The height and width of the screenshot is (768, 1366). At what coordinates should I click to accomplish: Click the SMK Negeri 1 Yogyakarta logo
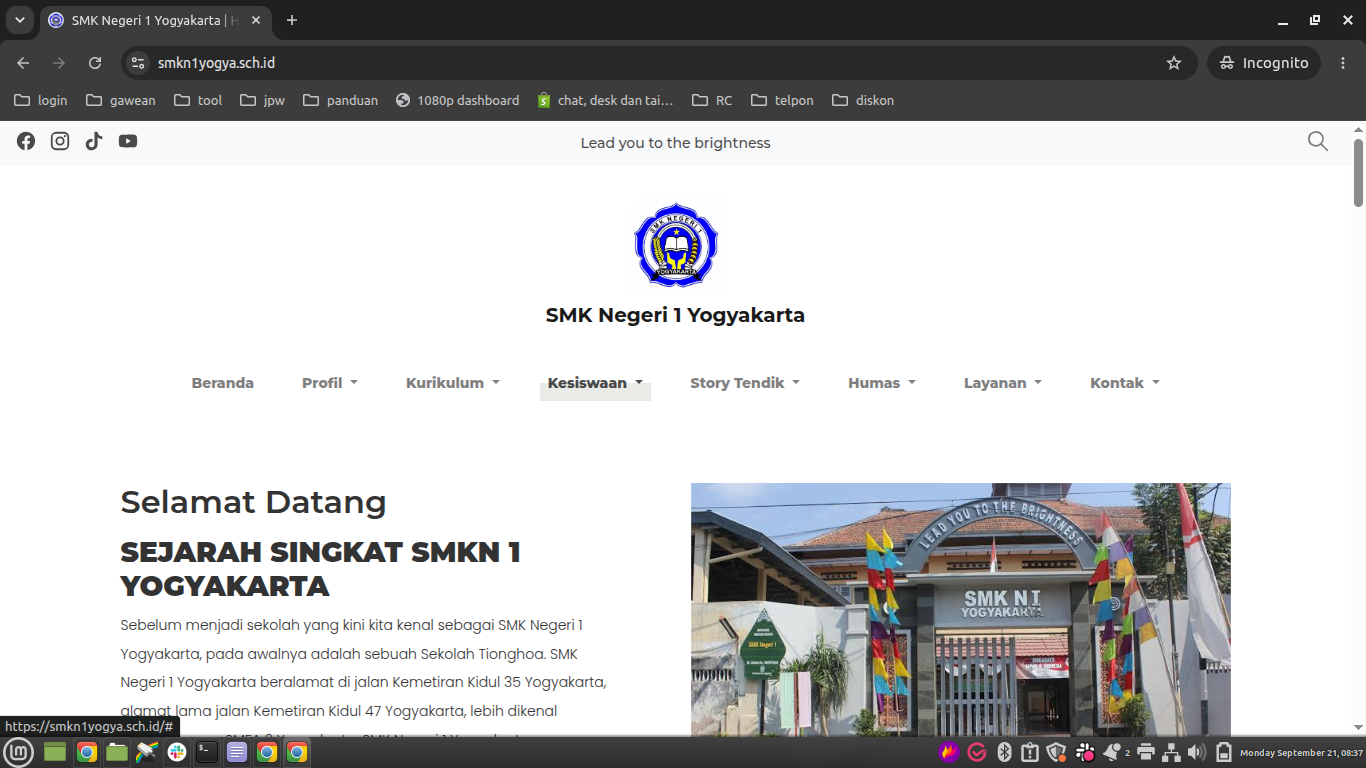tap(676, 245)
